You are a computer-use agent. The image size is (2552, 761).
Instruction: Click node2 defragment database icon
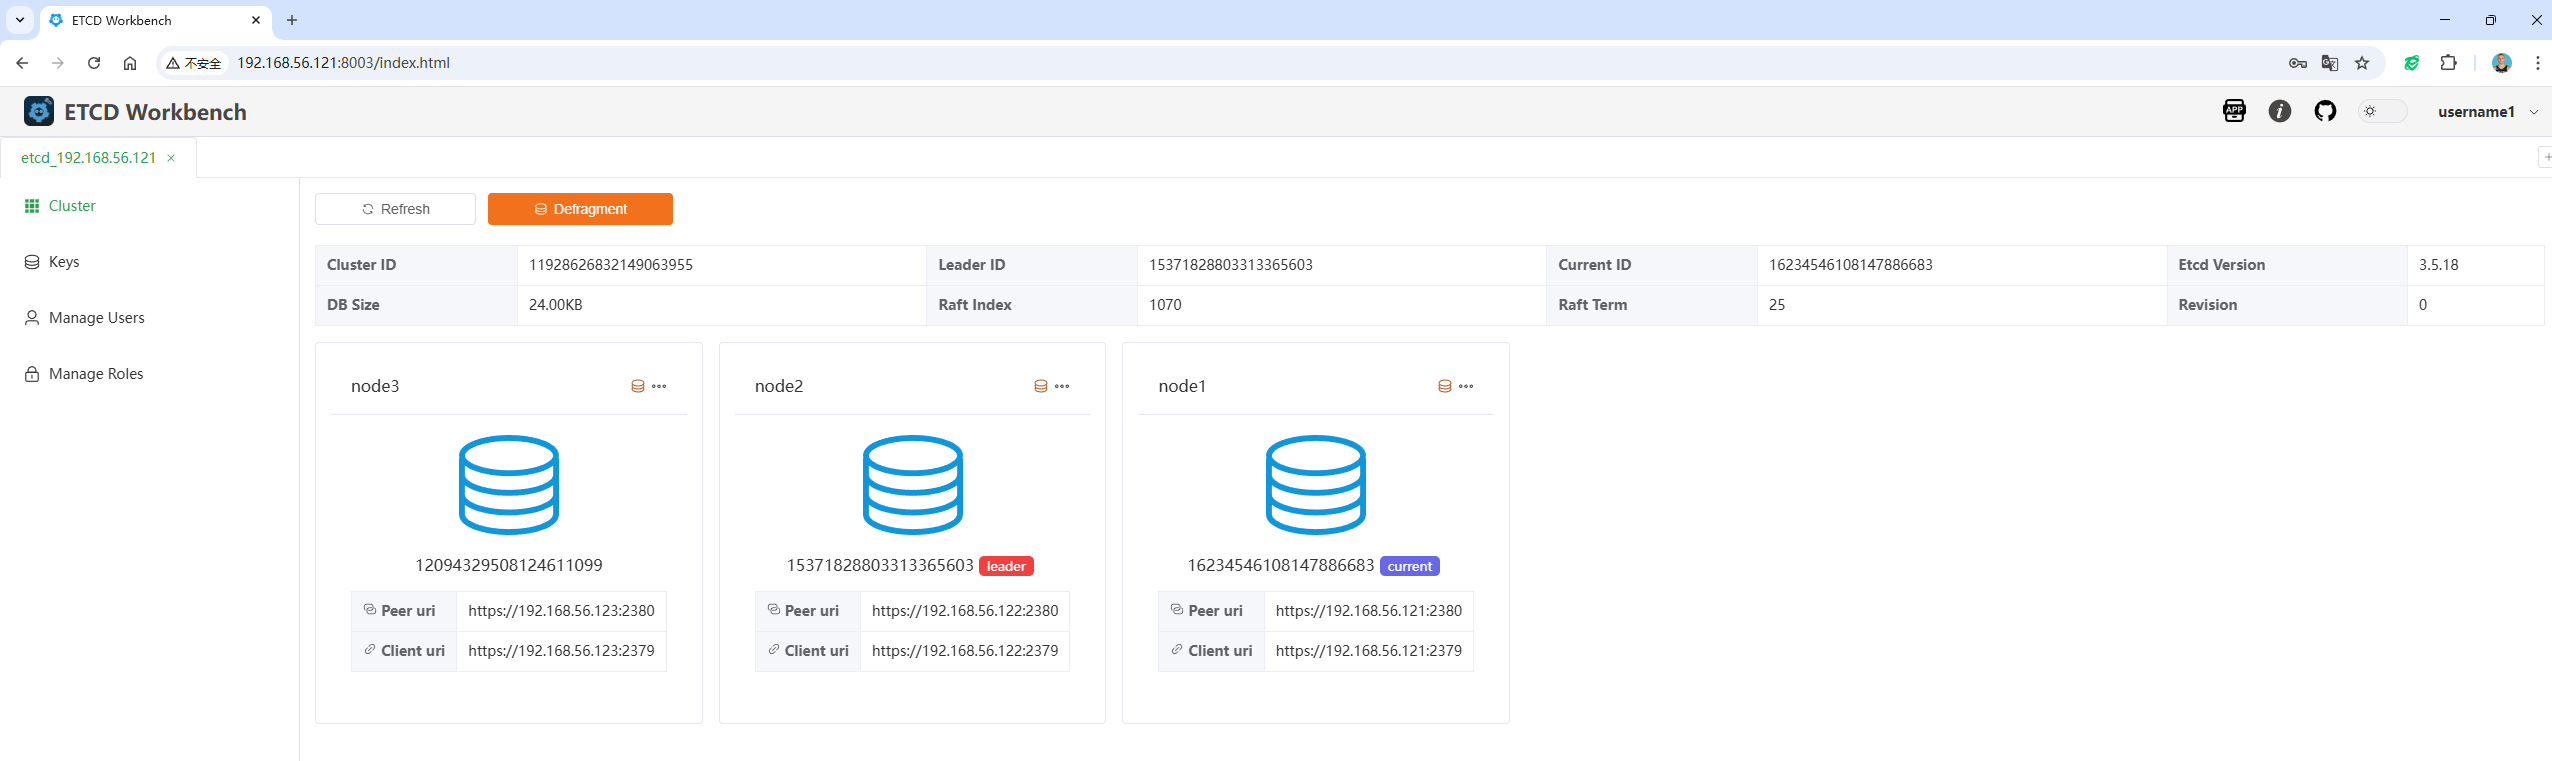[1041, 386]
